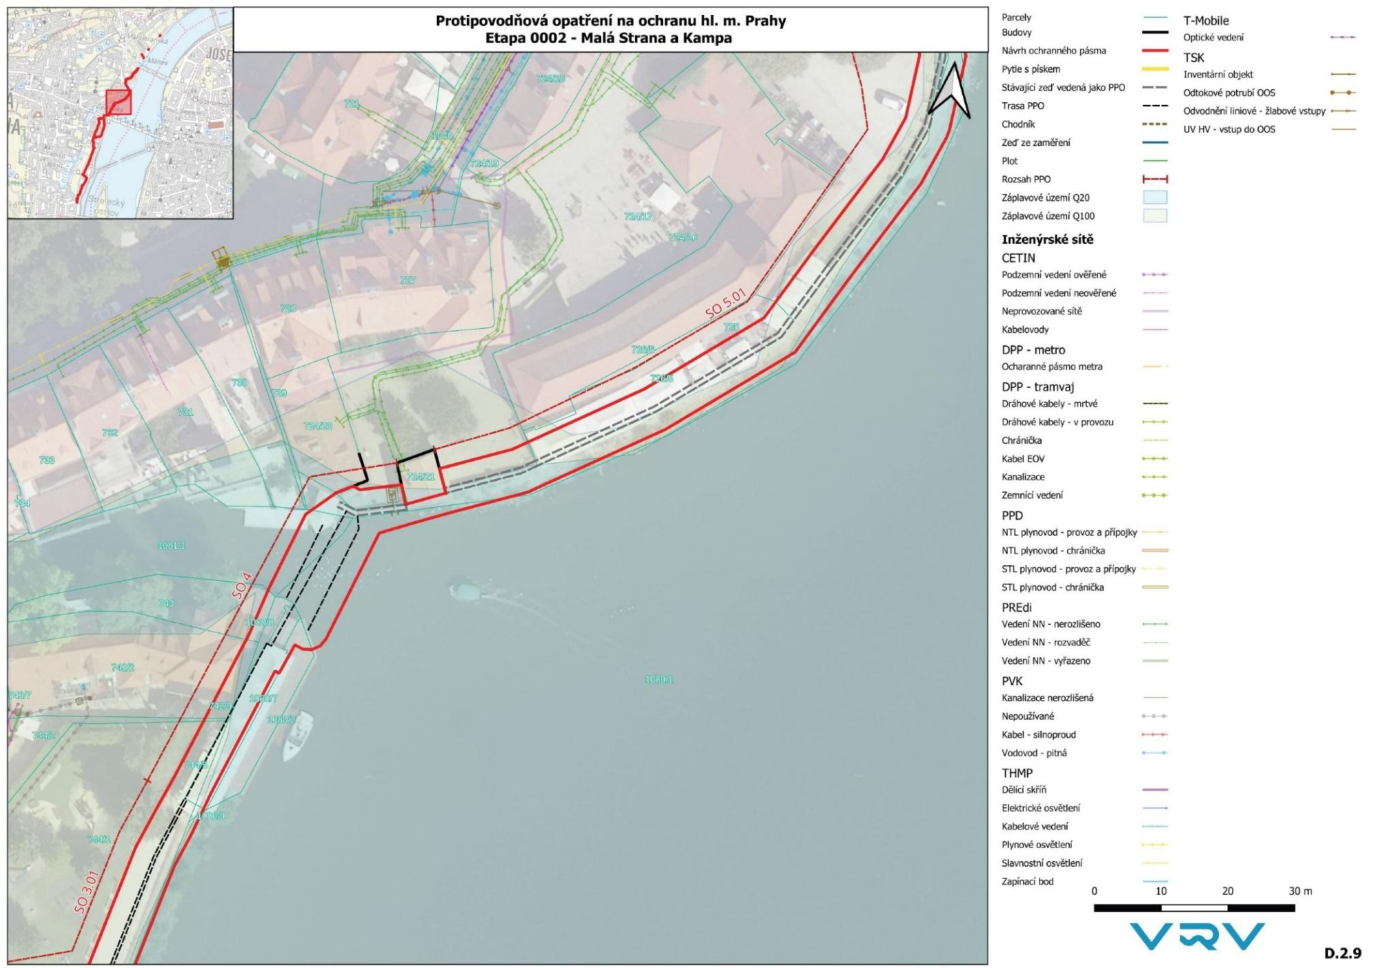
Task: Click the 'SO 4' label on the map
Action: (x=241, y=585)
